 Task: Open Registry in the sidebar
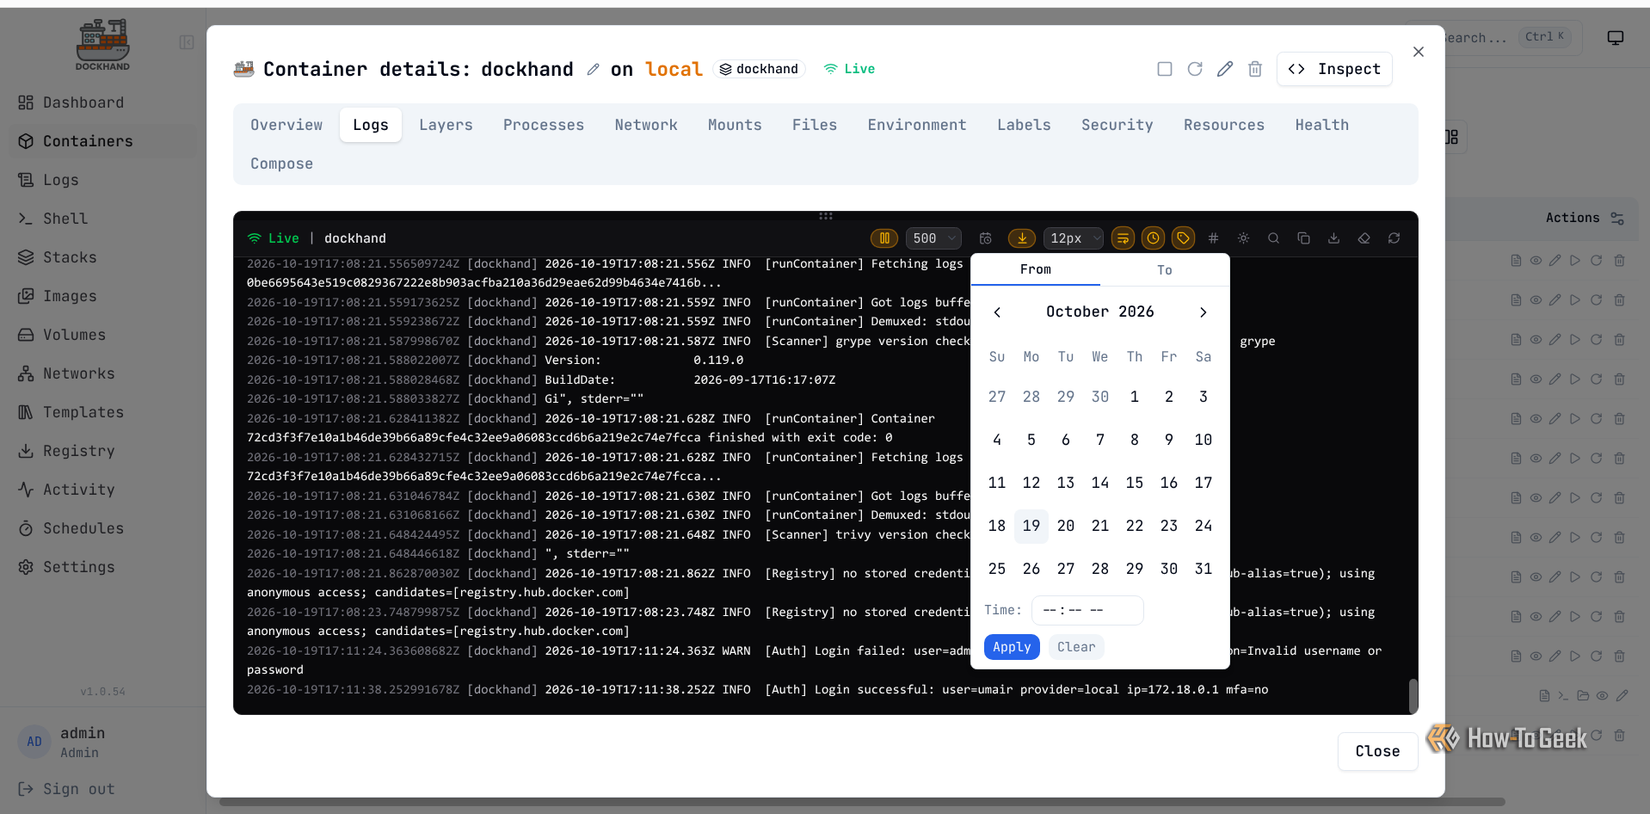click(x=78, y=451)
